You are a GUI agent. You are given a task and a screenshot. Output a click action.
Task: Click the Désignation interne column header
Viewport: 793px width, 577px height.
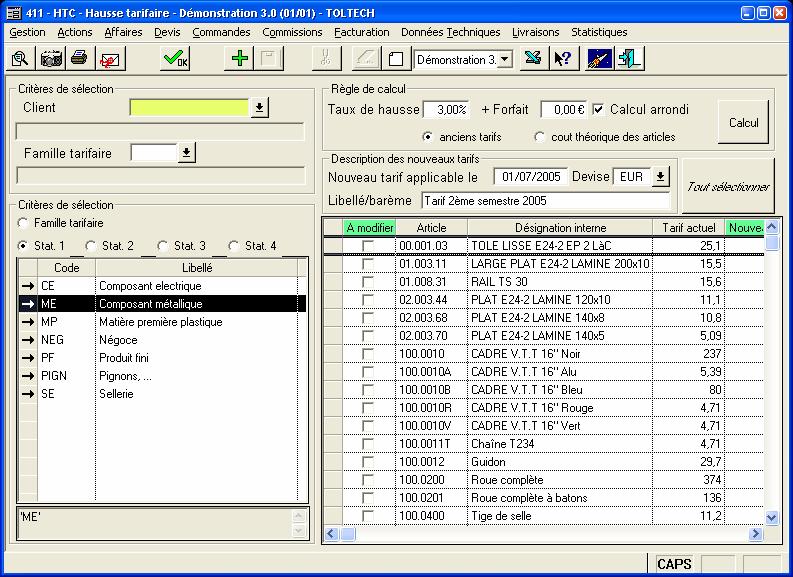pos(560,228)
